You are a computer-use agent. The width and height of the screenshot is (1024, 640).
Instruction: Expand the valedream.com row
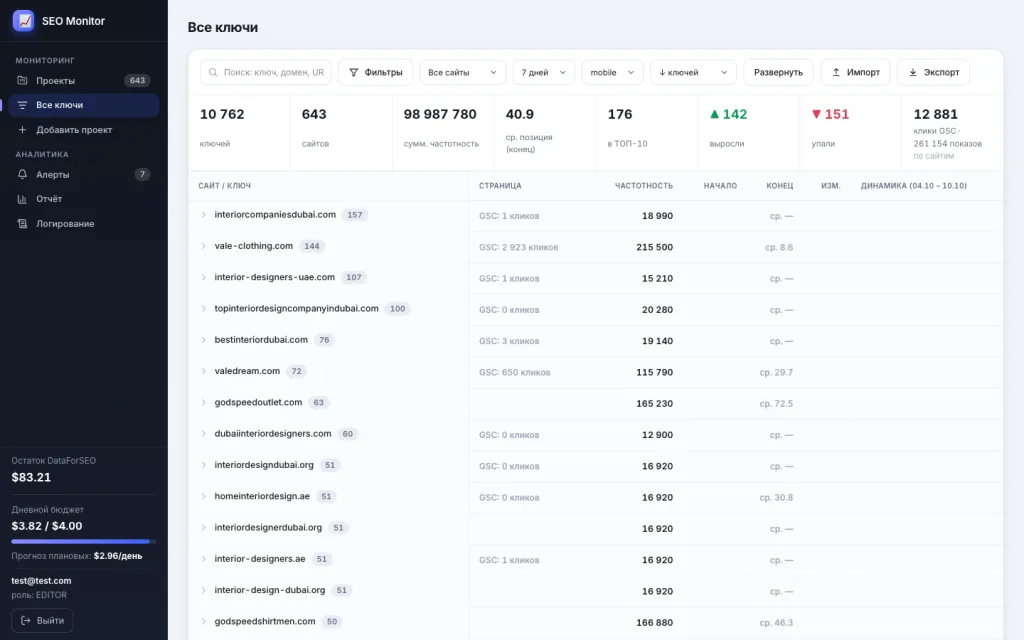point(204,371)
